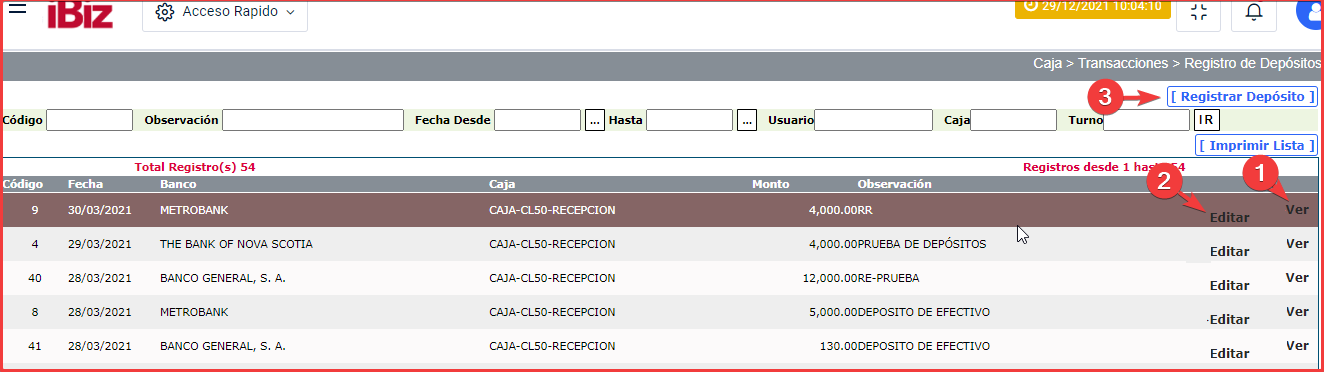Open the Hasta date picker button
1324x372 pixels.
pyautogui.click(x=747, y=120)
